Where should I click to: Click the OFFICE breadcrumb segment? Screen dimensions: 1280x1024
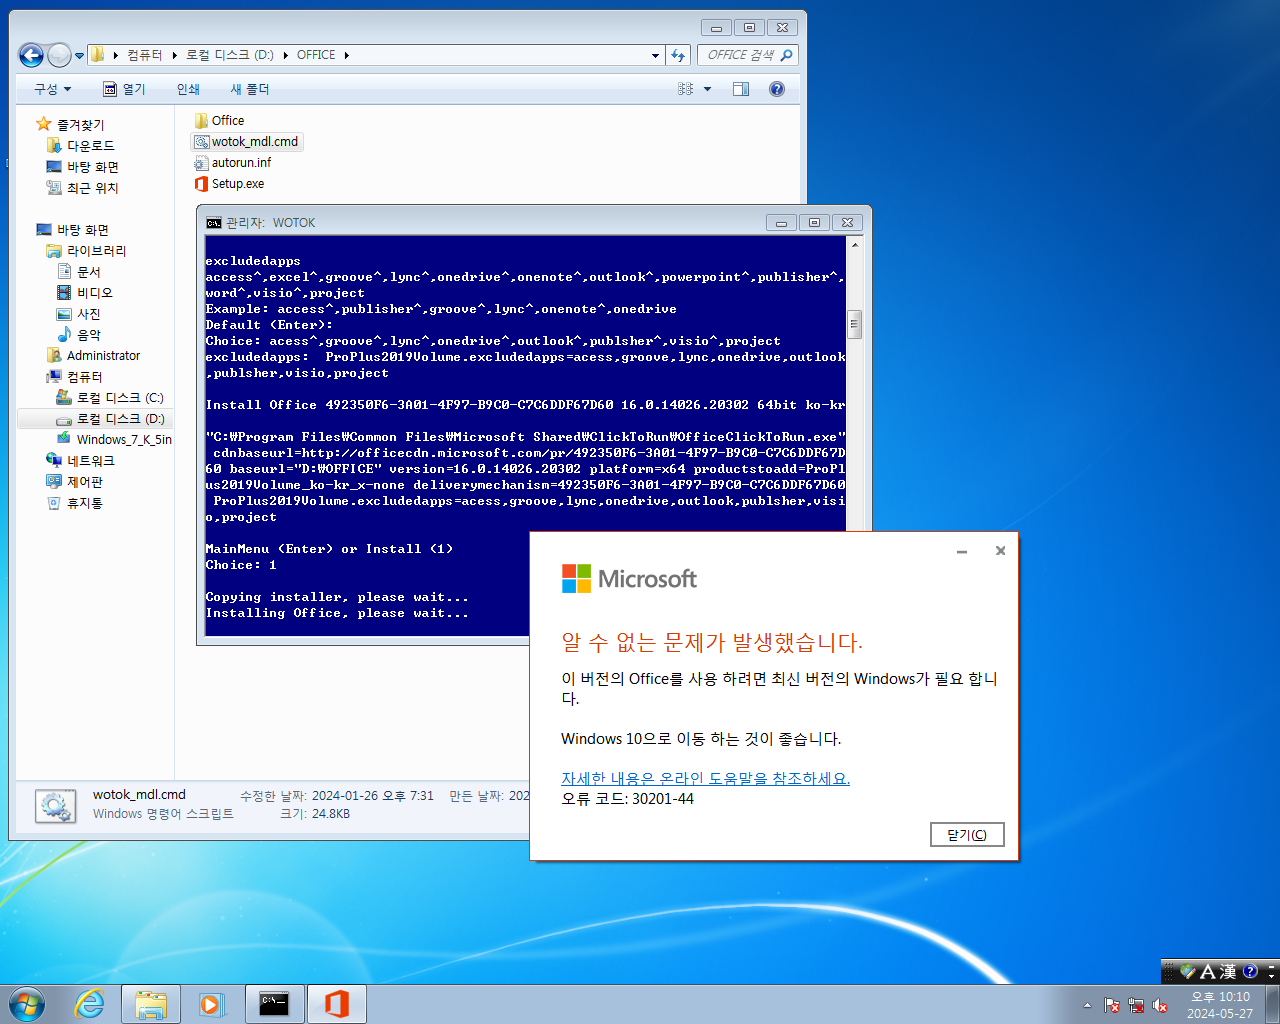pyautogui.click(x=316, y=55)
